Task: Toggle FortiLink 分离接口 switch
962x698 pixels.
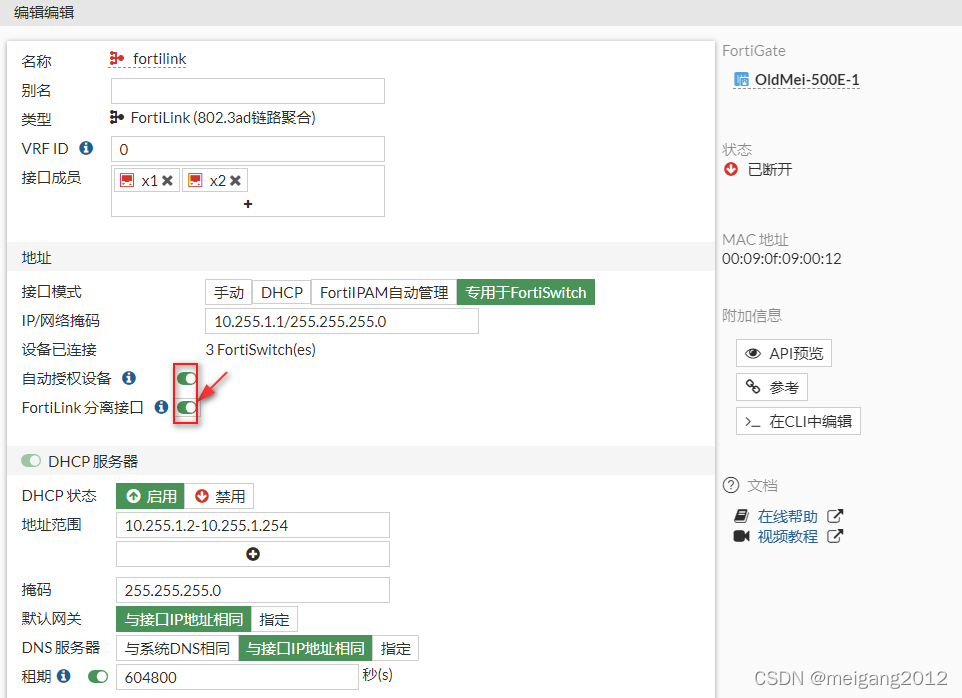Action: pos(187,407)
